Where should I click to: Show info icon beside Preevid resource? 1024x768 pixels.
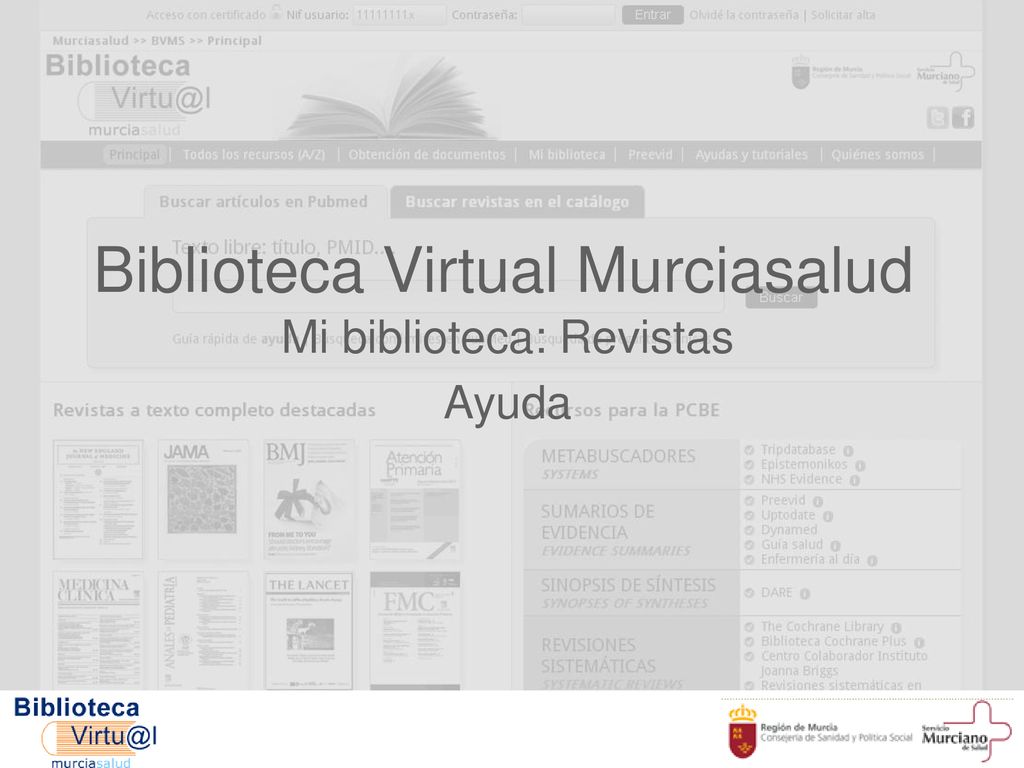point(818,502)
